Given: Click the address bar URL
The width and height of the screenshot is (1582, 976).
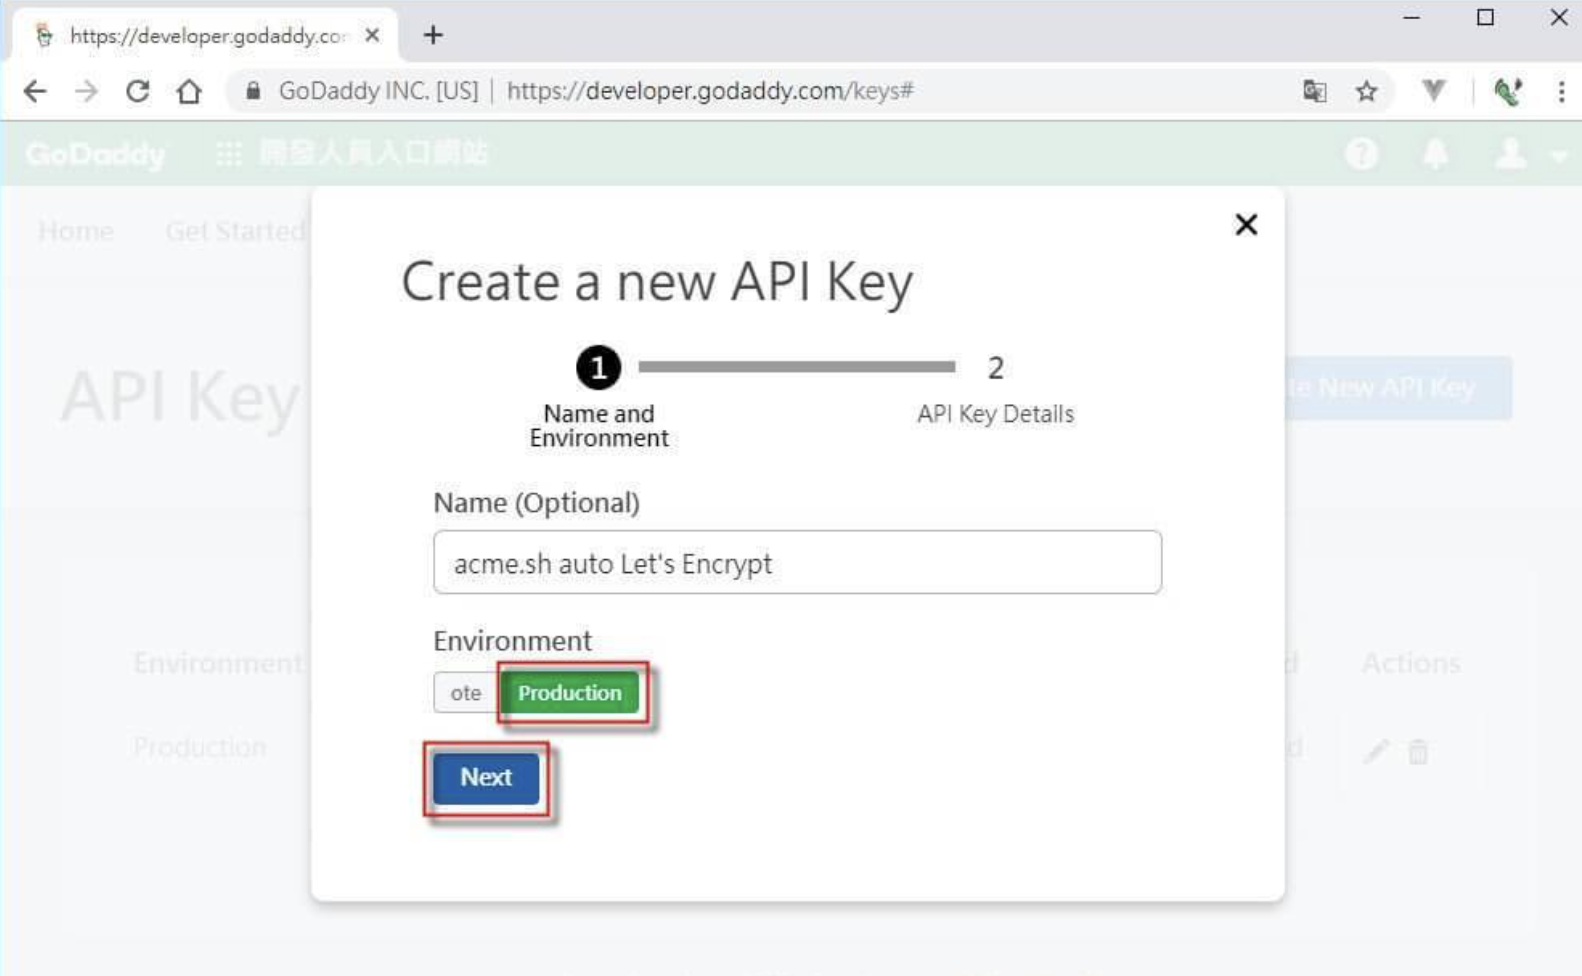Looking at the screenshot, I should point(710,91).
